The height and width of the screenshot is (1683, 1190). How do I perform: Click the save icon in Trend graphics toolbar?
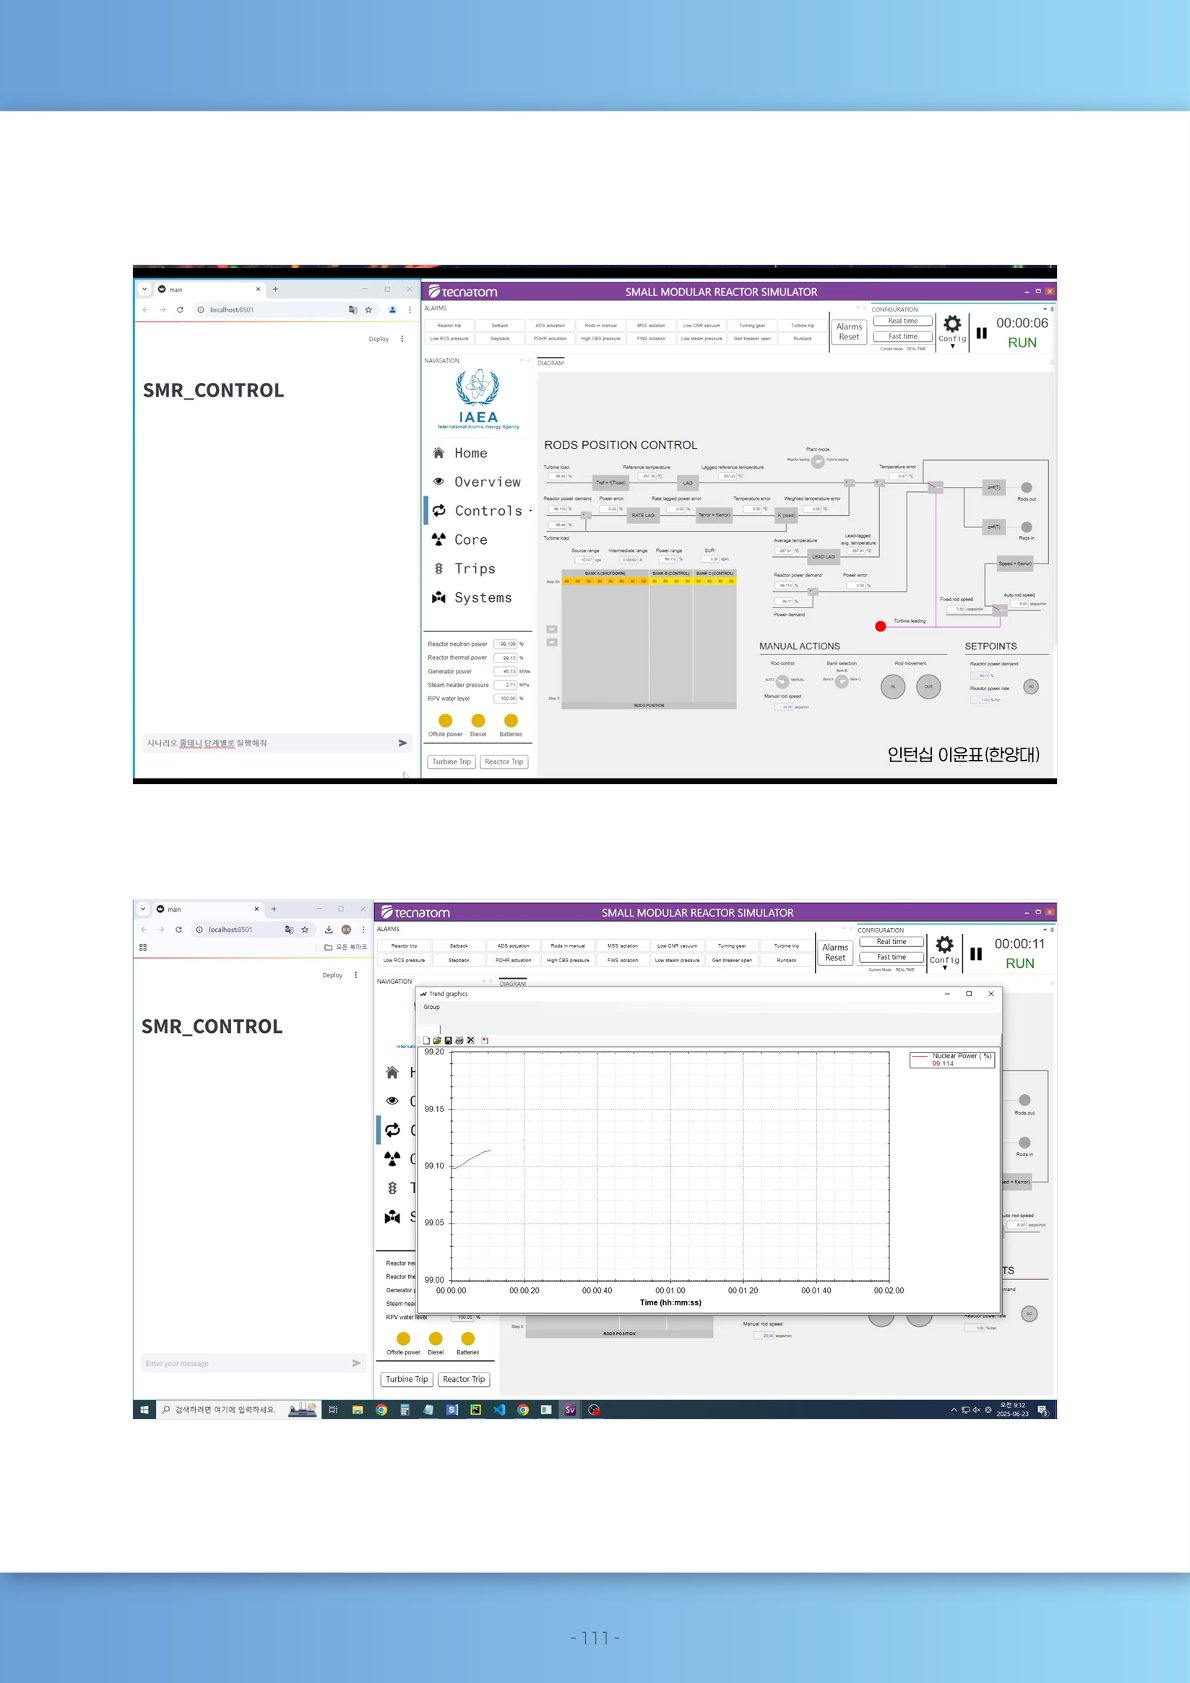click(448, 1040)
